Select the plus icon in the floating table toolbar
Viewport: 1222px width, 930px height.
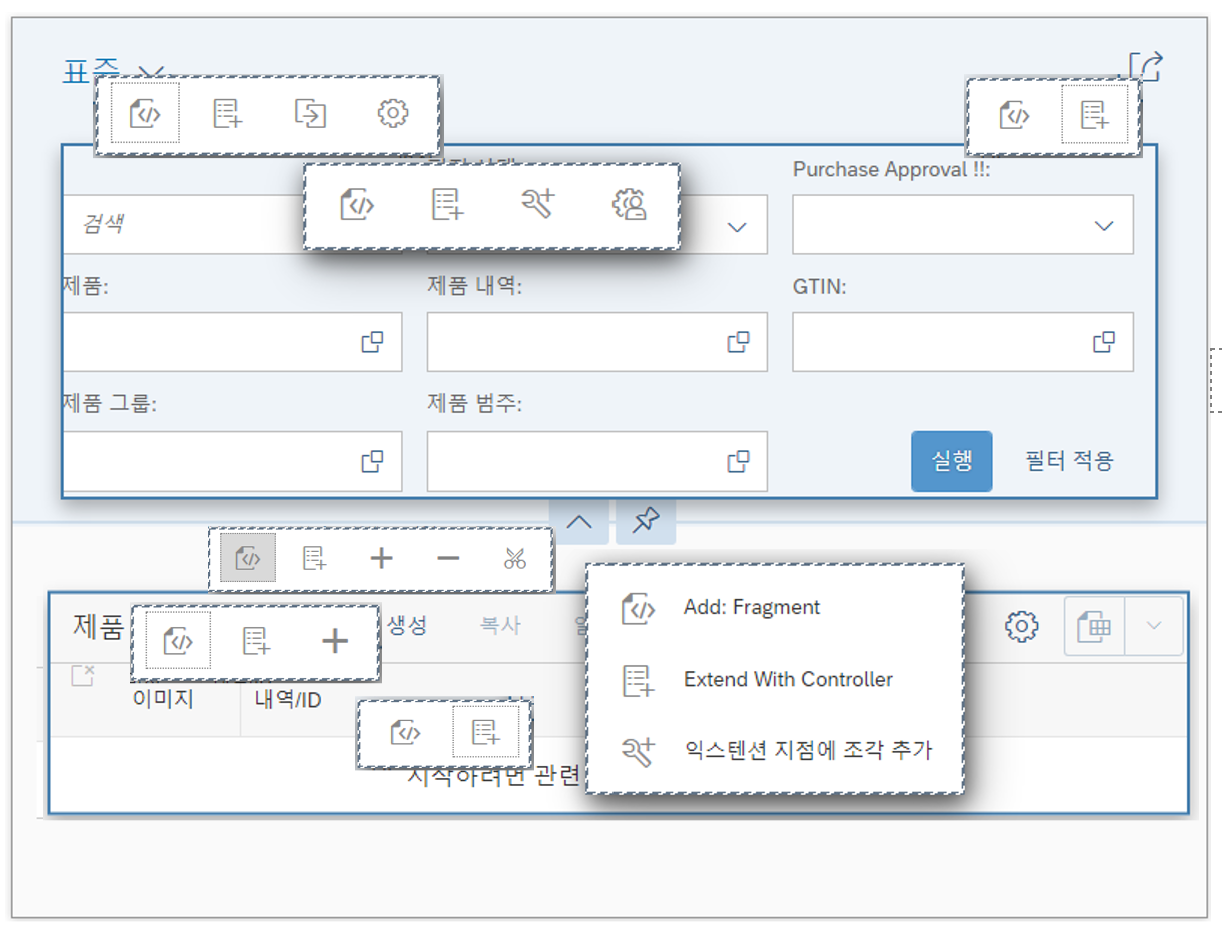pos(381,558)
